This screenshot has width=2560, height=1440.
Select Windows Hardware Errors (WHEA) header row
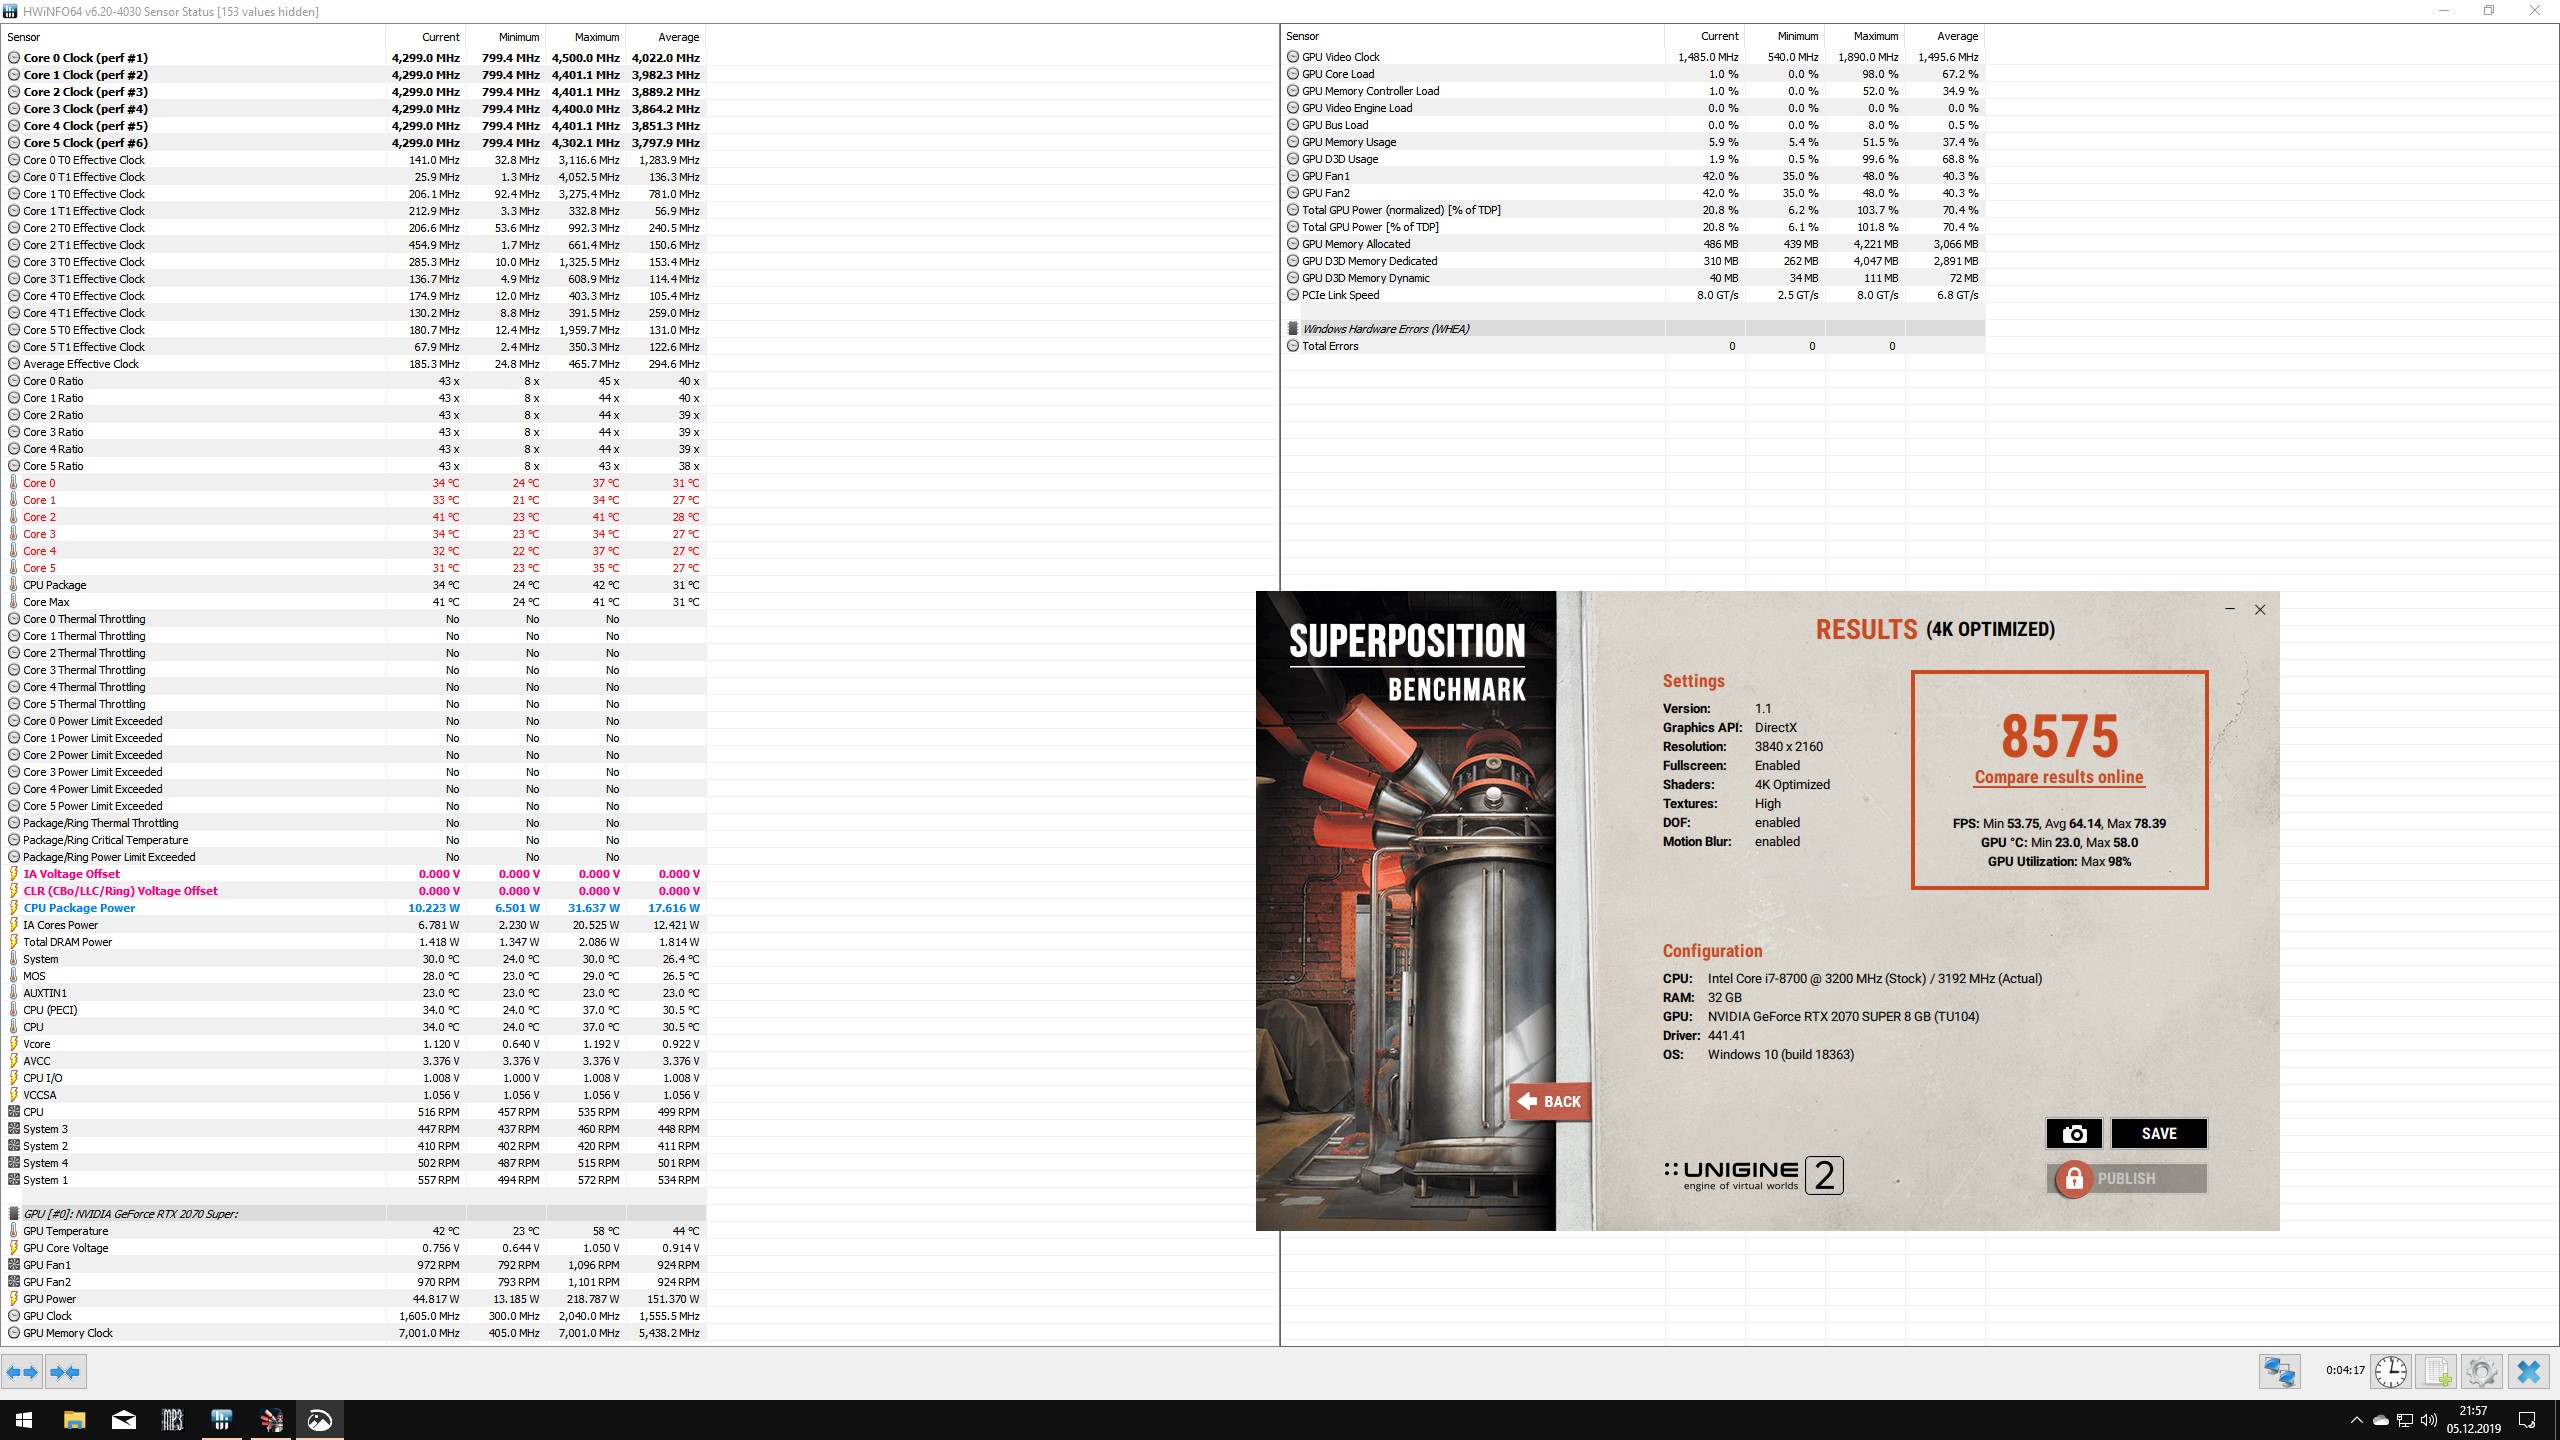(1385, 329)
